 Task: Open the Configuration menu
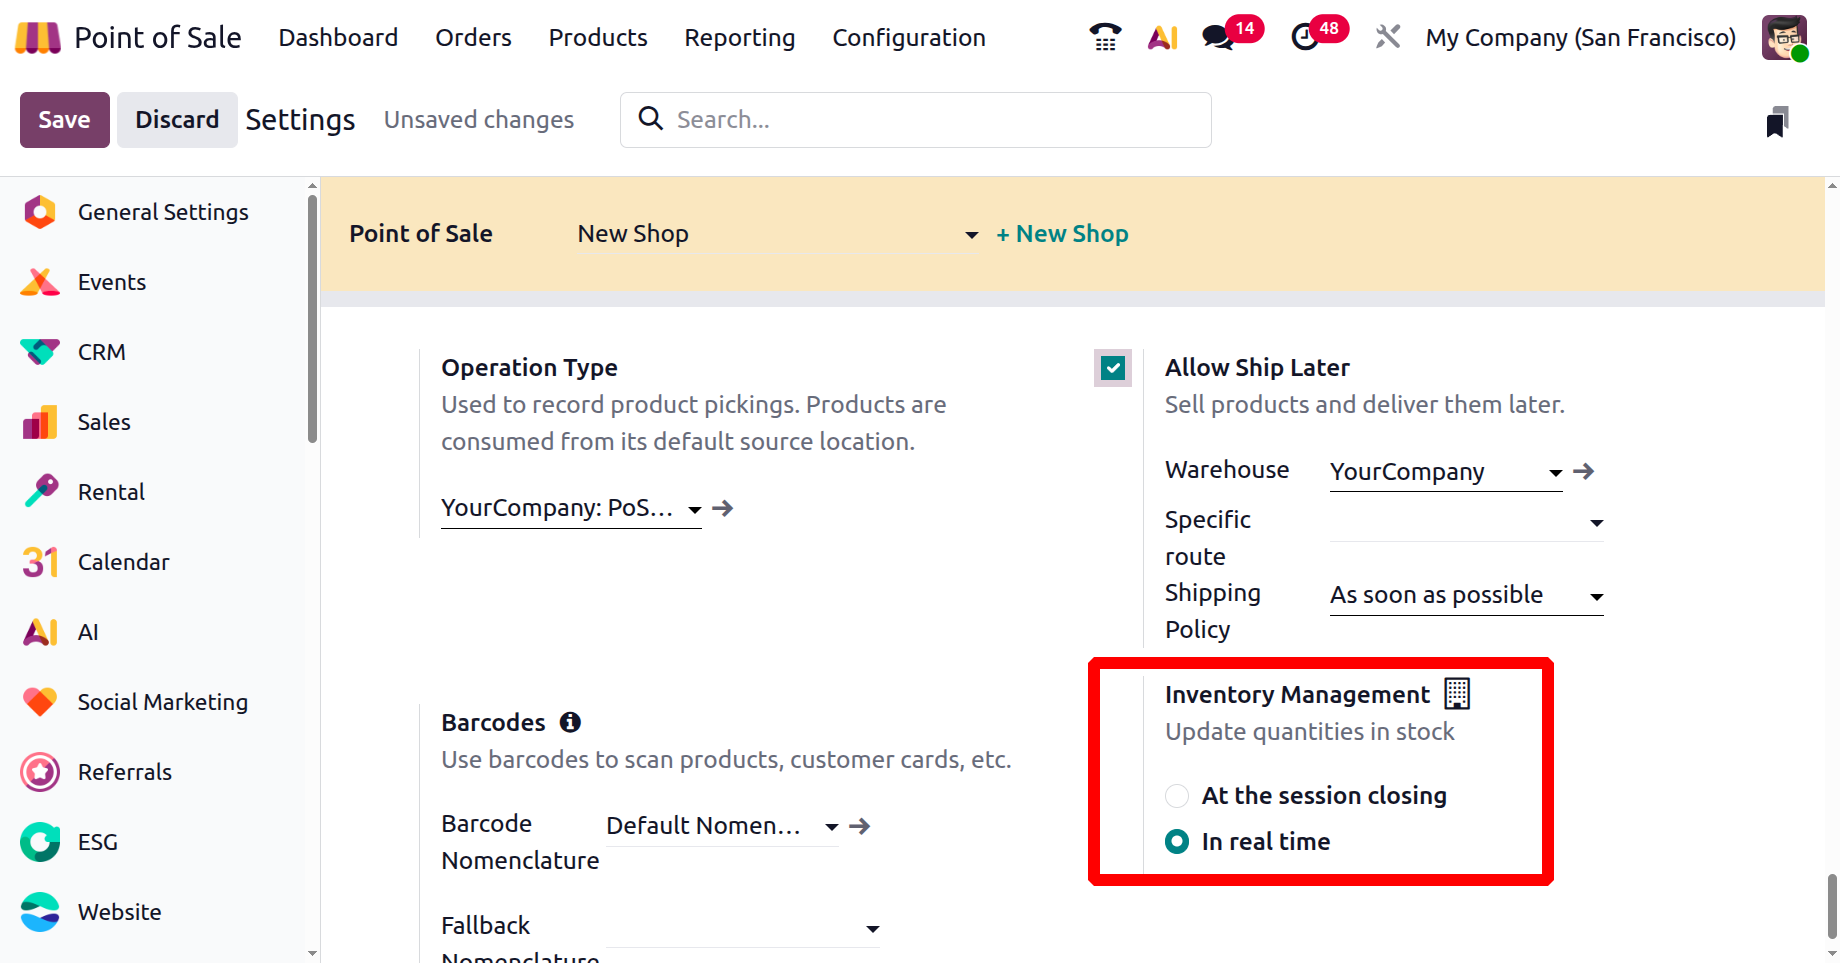tap(908, 38)
